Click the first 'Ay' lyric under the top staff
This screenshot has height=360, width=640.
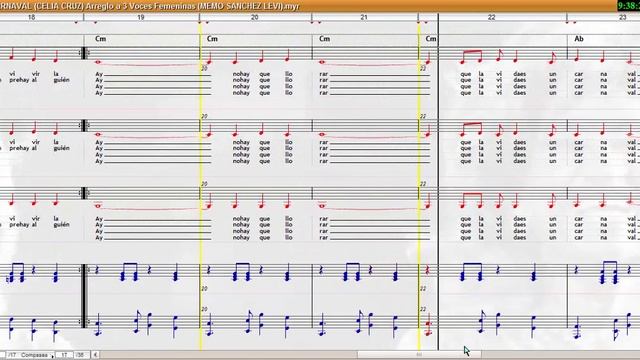(99, 74)
